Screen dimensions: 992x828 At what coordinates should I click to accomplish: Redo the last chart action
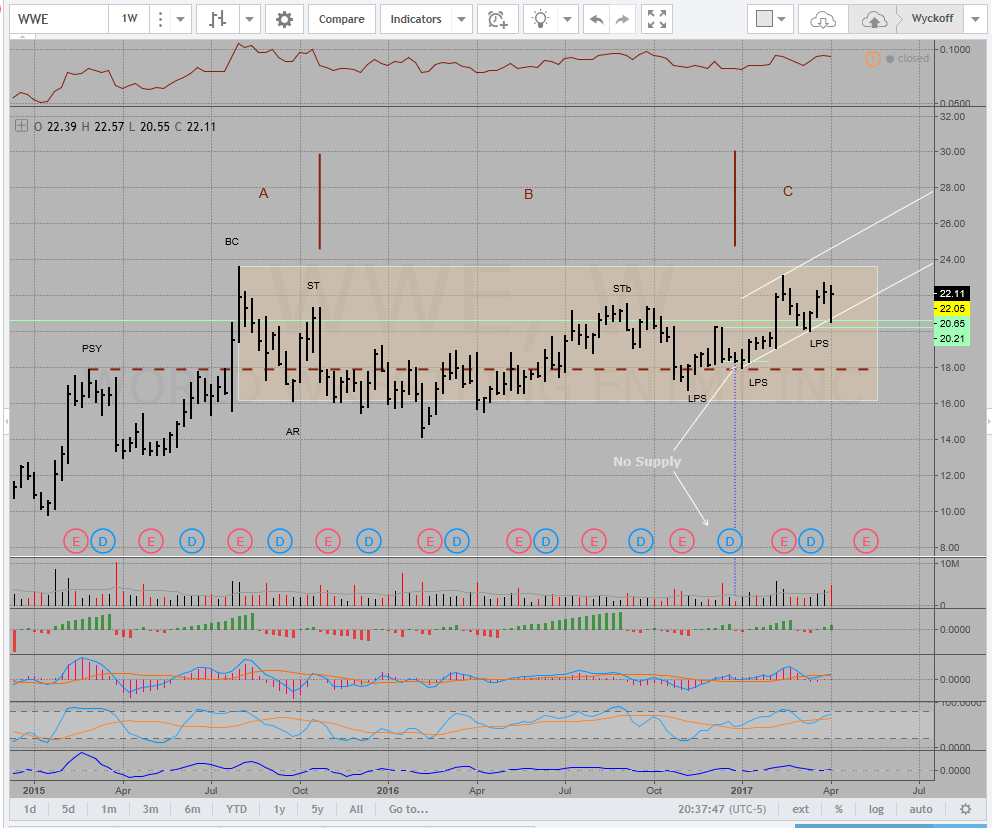622,19
